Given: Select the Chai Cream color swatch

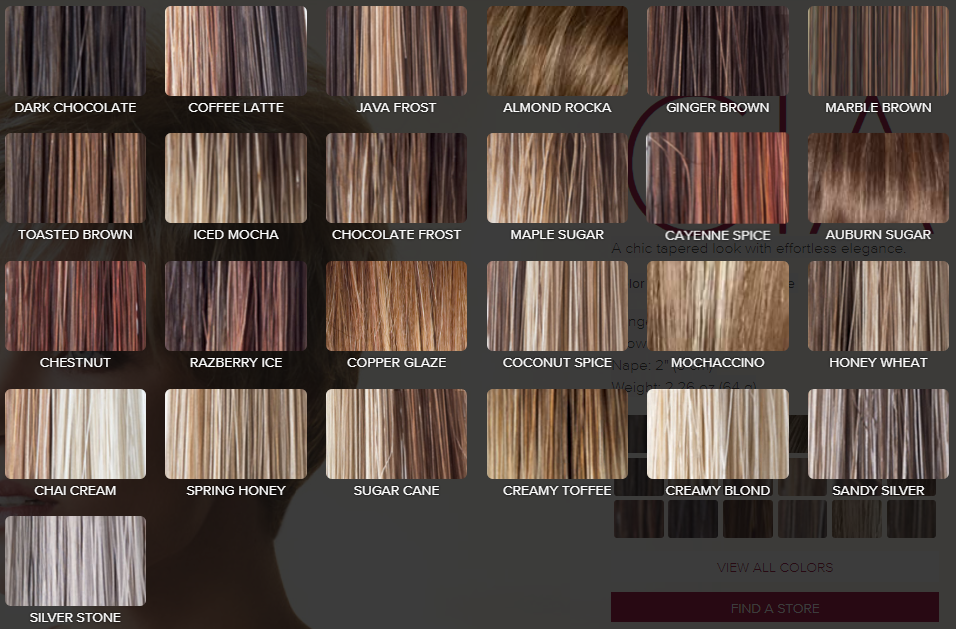Looking at the screenshot, I should click(75, 434).
